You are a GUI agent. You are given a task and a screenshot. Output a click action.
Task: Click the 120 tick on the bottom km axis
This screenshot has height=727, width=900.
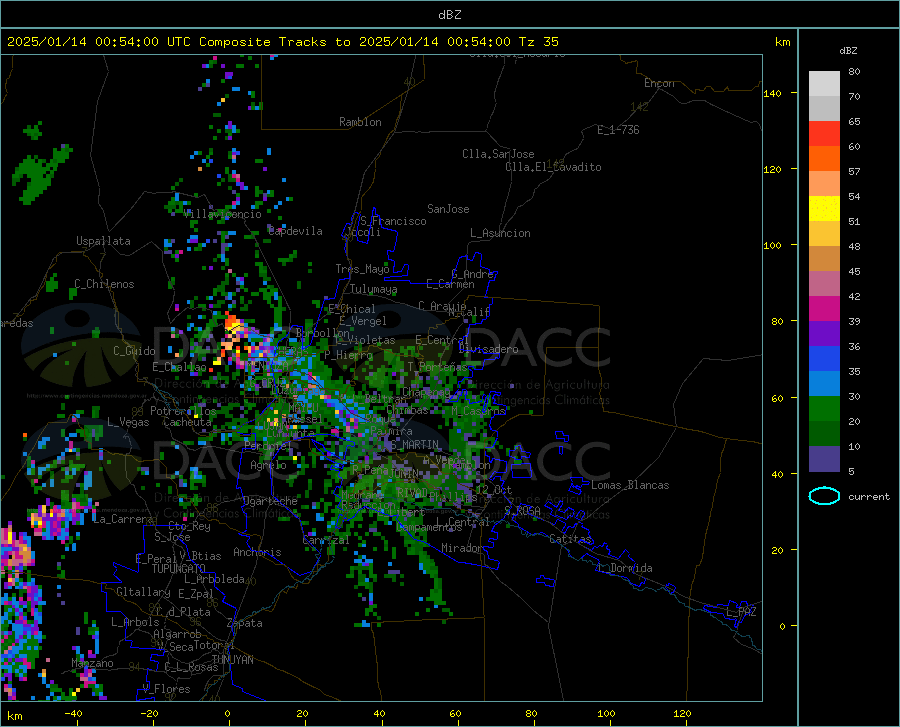(x=682, y=713)
